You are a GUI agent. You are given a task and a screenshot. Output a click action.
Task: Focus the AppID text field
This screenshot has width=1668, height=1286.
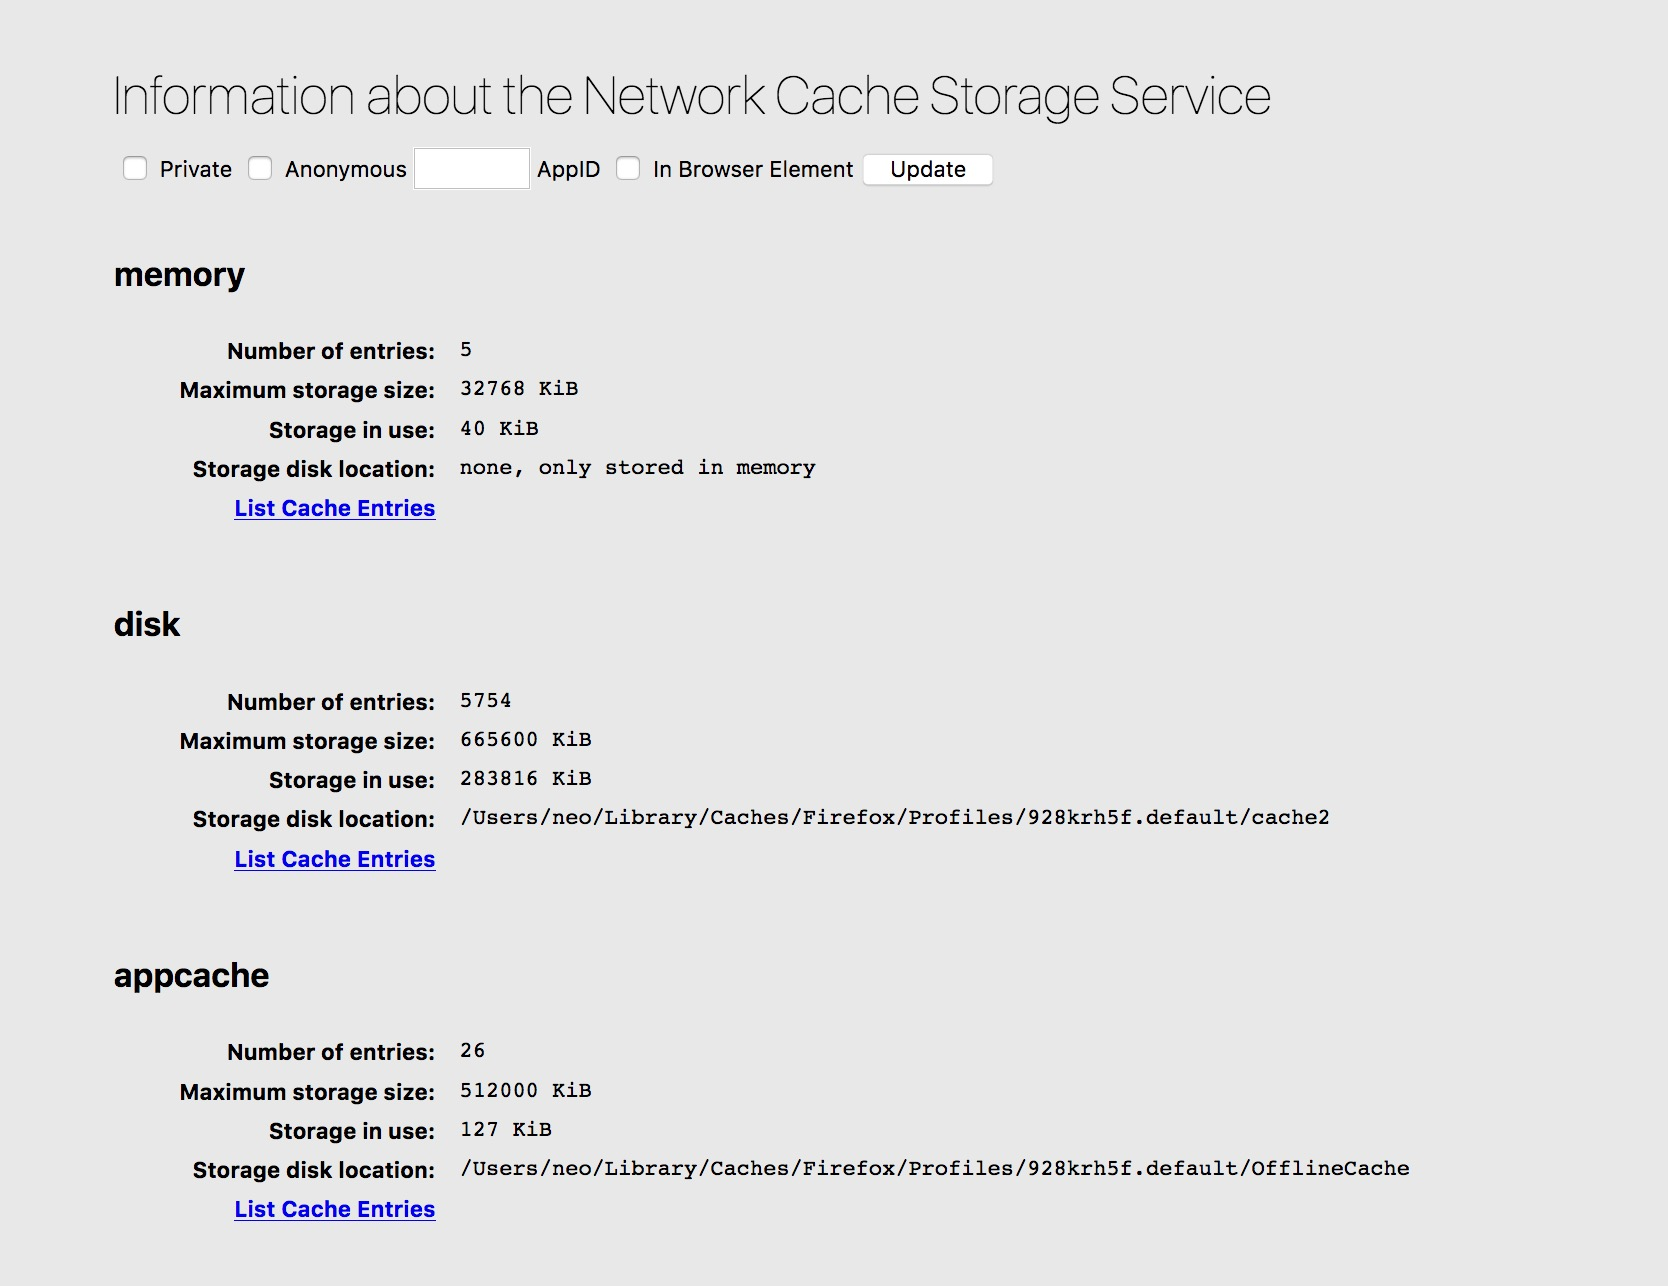(471, 168)
